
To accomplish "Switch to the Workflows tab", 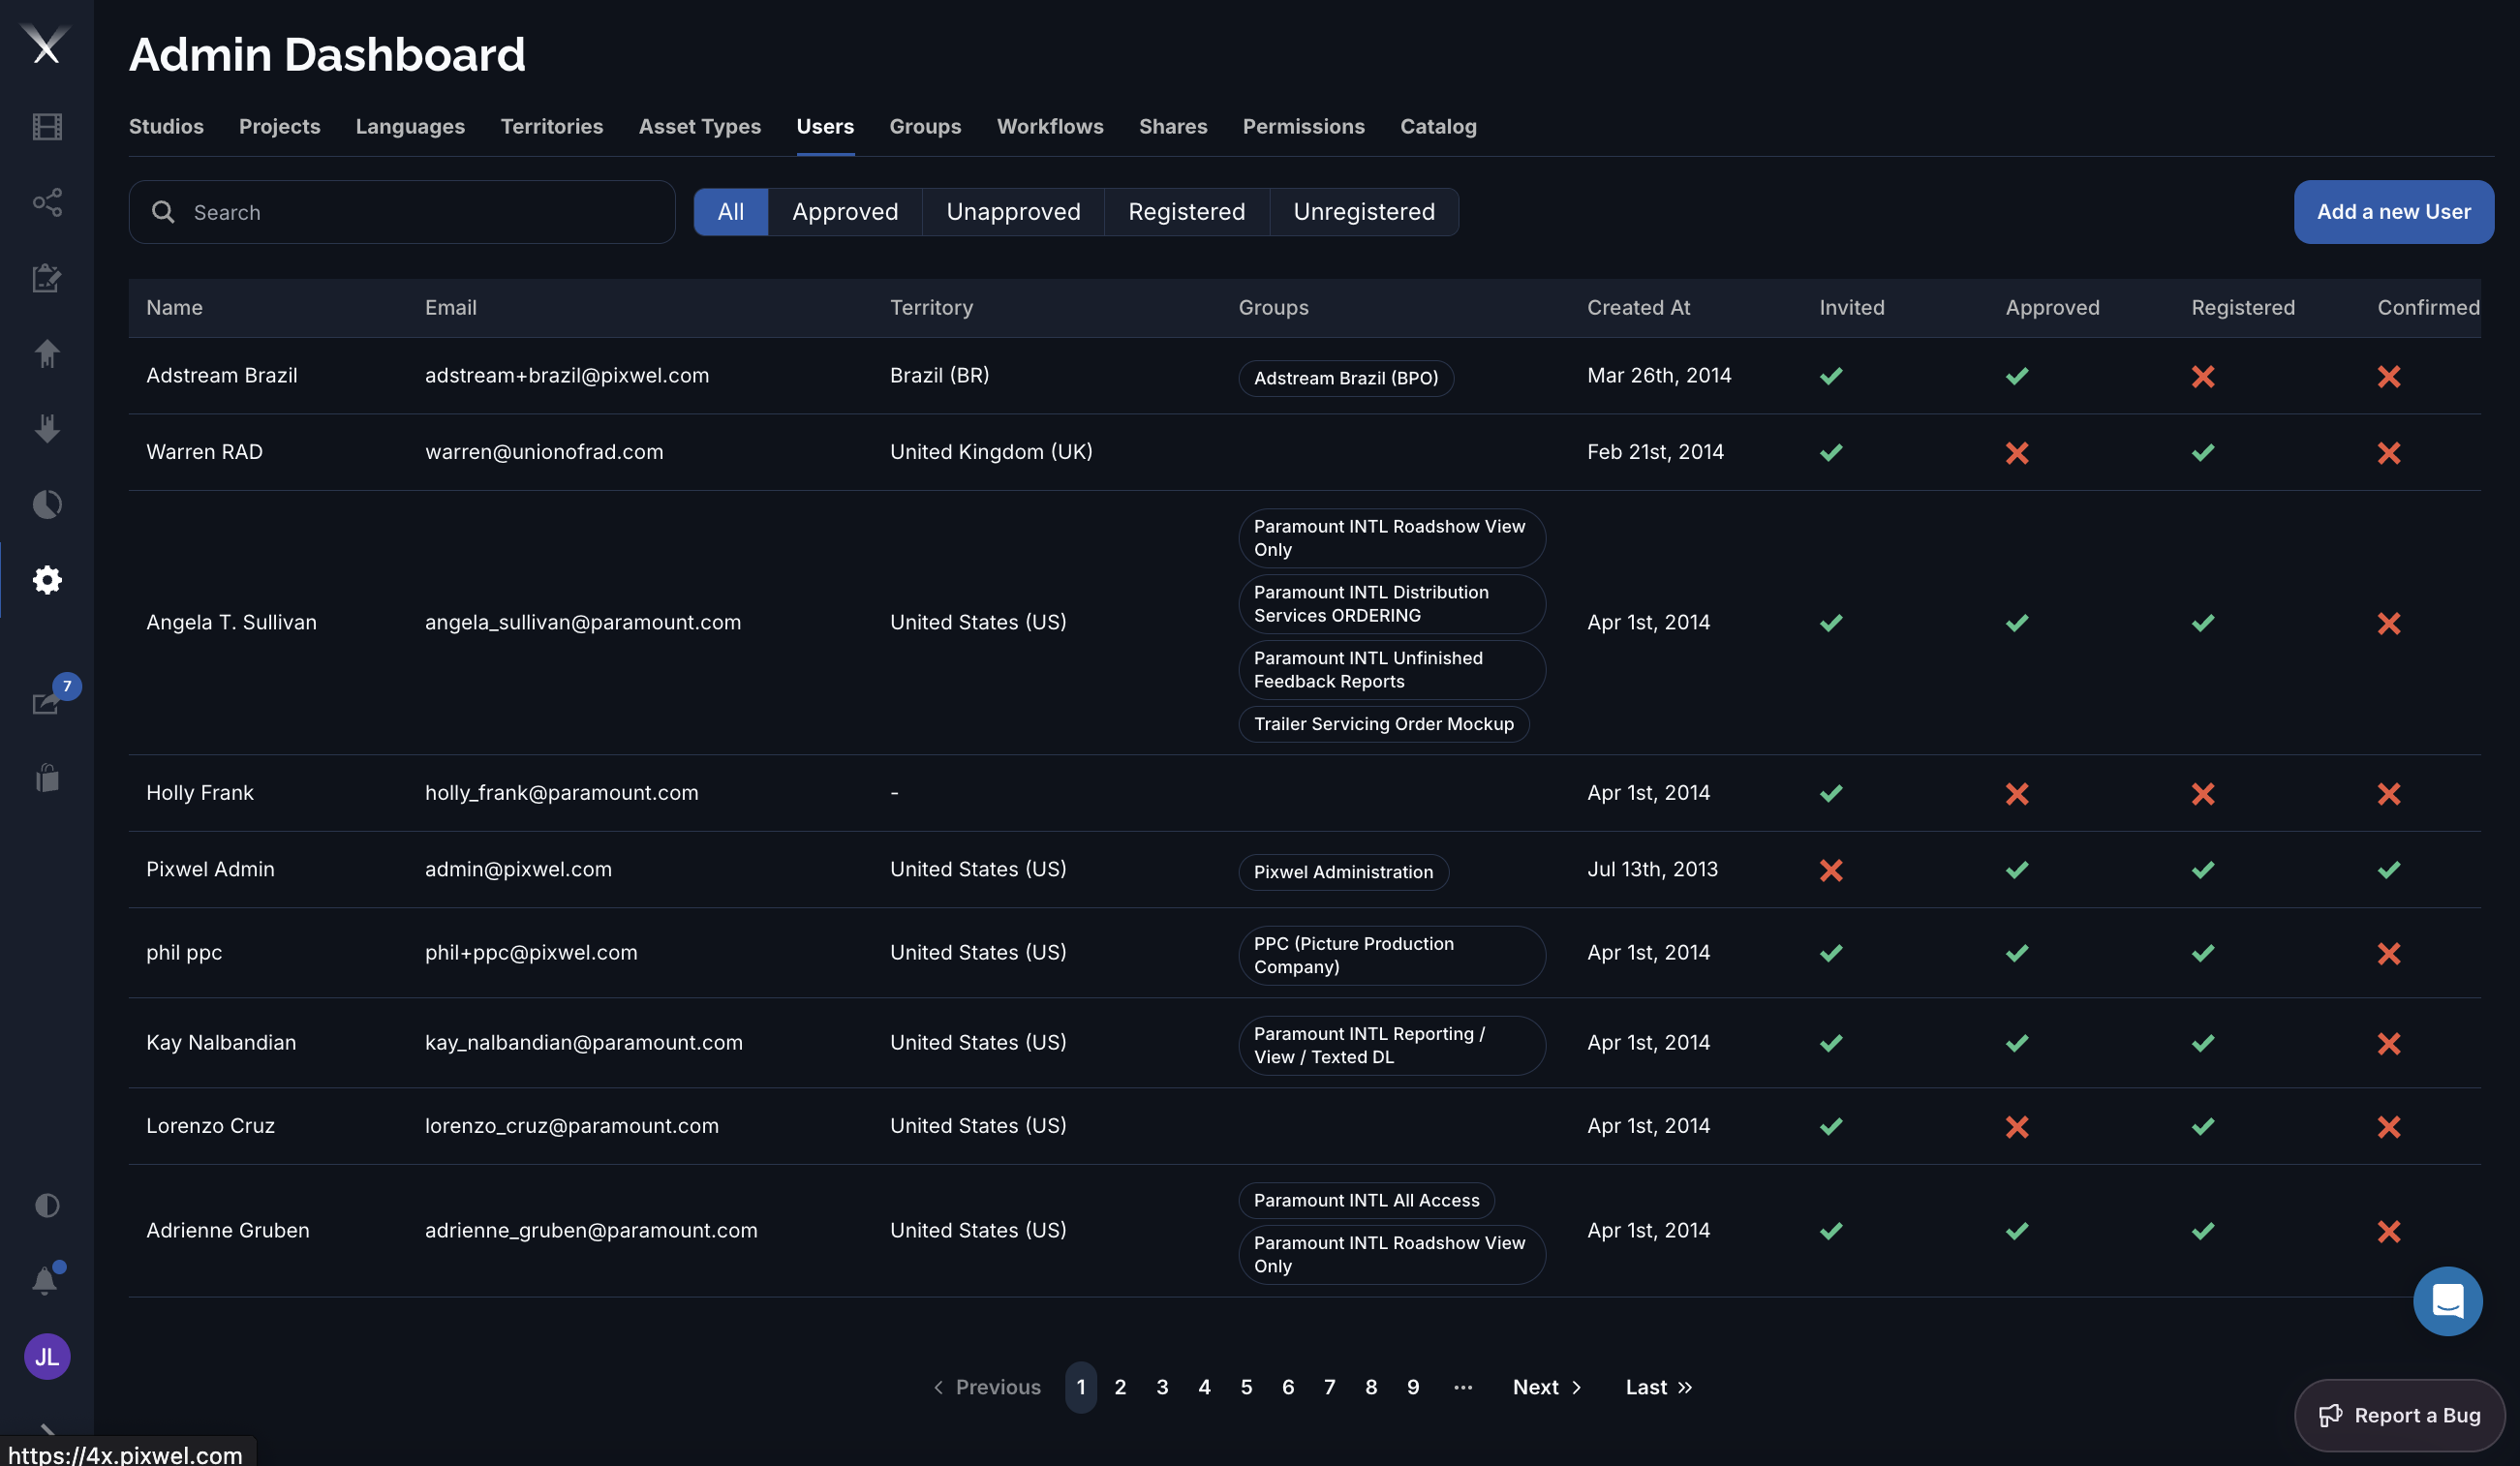I will [x=1050, y=126].
